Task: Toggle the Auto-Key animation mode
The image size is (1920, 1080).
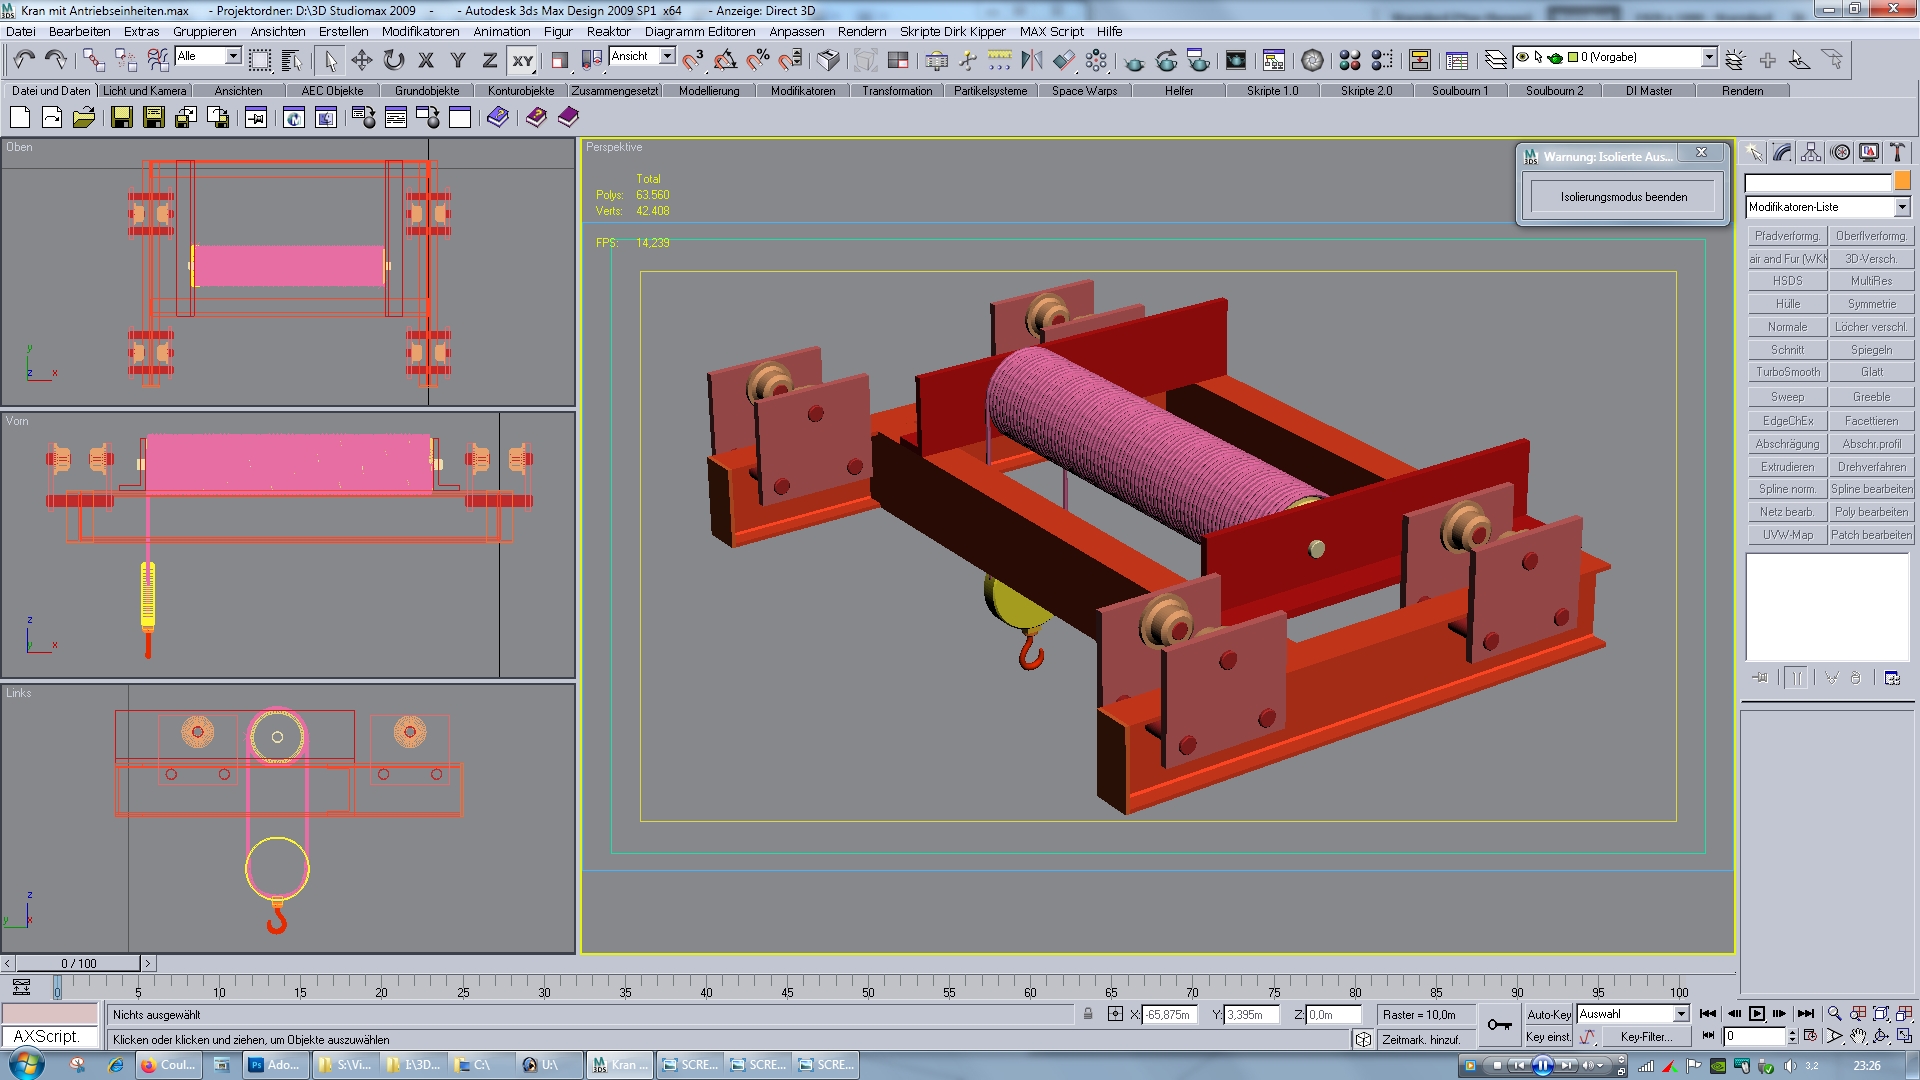Action: pos(1548,1014)
